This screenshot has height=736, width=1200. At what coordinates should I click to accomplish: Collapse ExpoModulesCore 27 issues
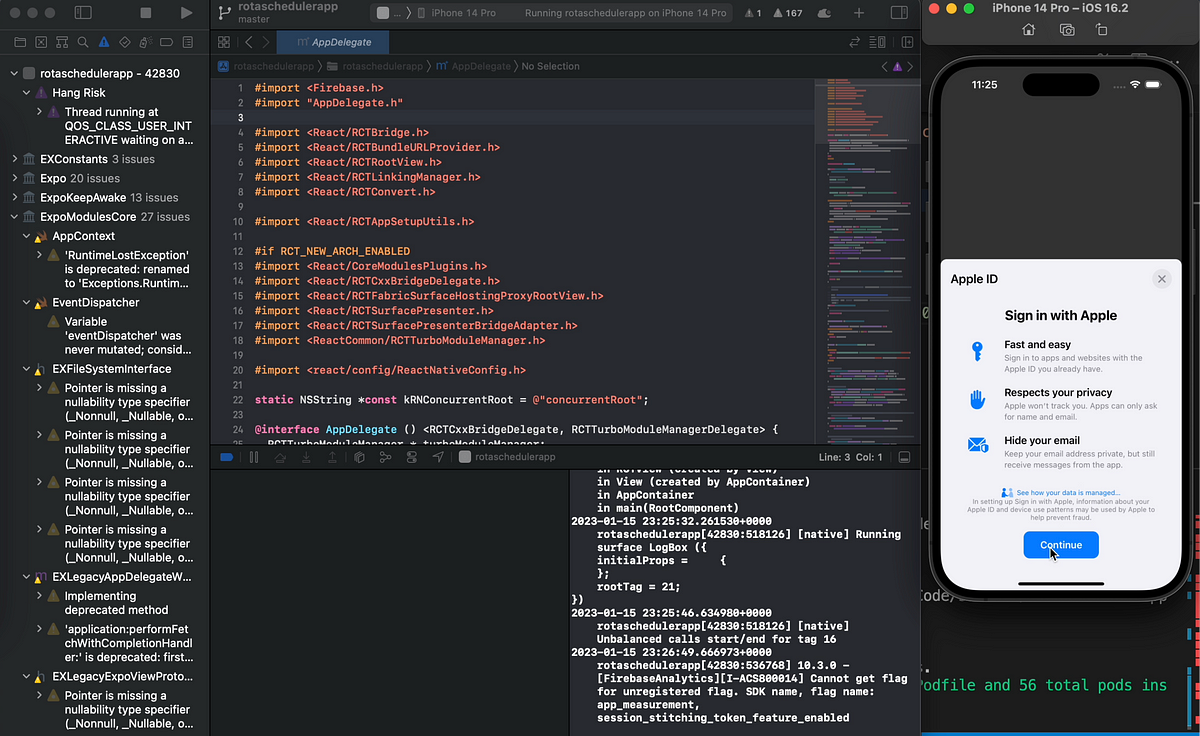(15, 216)
